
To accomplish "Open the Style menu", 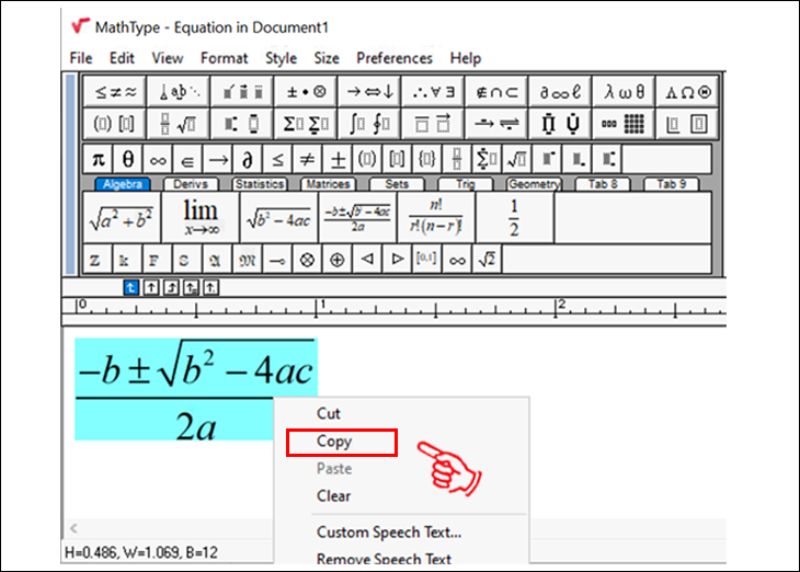I will click(x=281, y=58).
